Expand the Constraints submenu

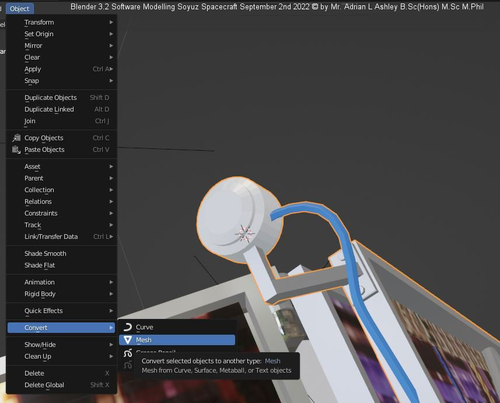coord(61,213)
